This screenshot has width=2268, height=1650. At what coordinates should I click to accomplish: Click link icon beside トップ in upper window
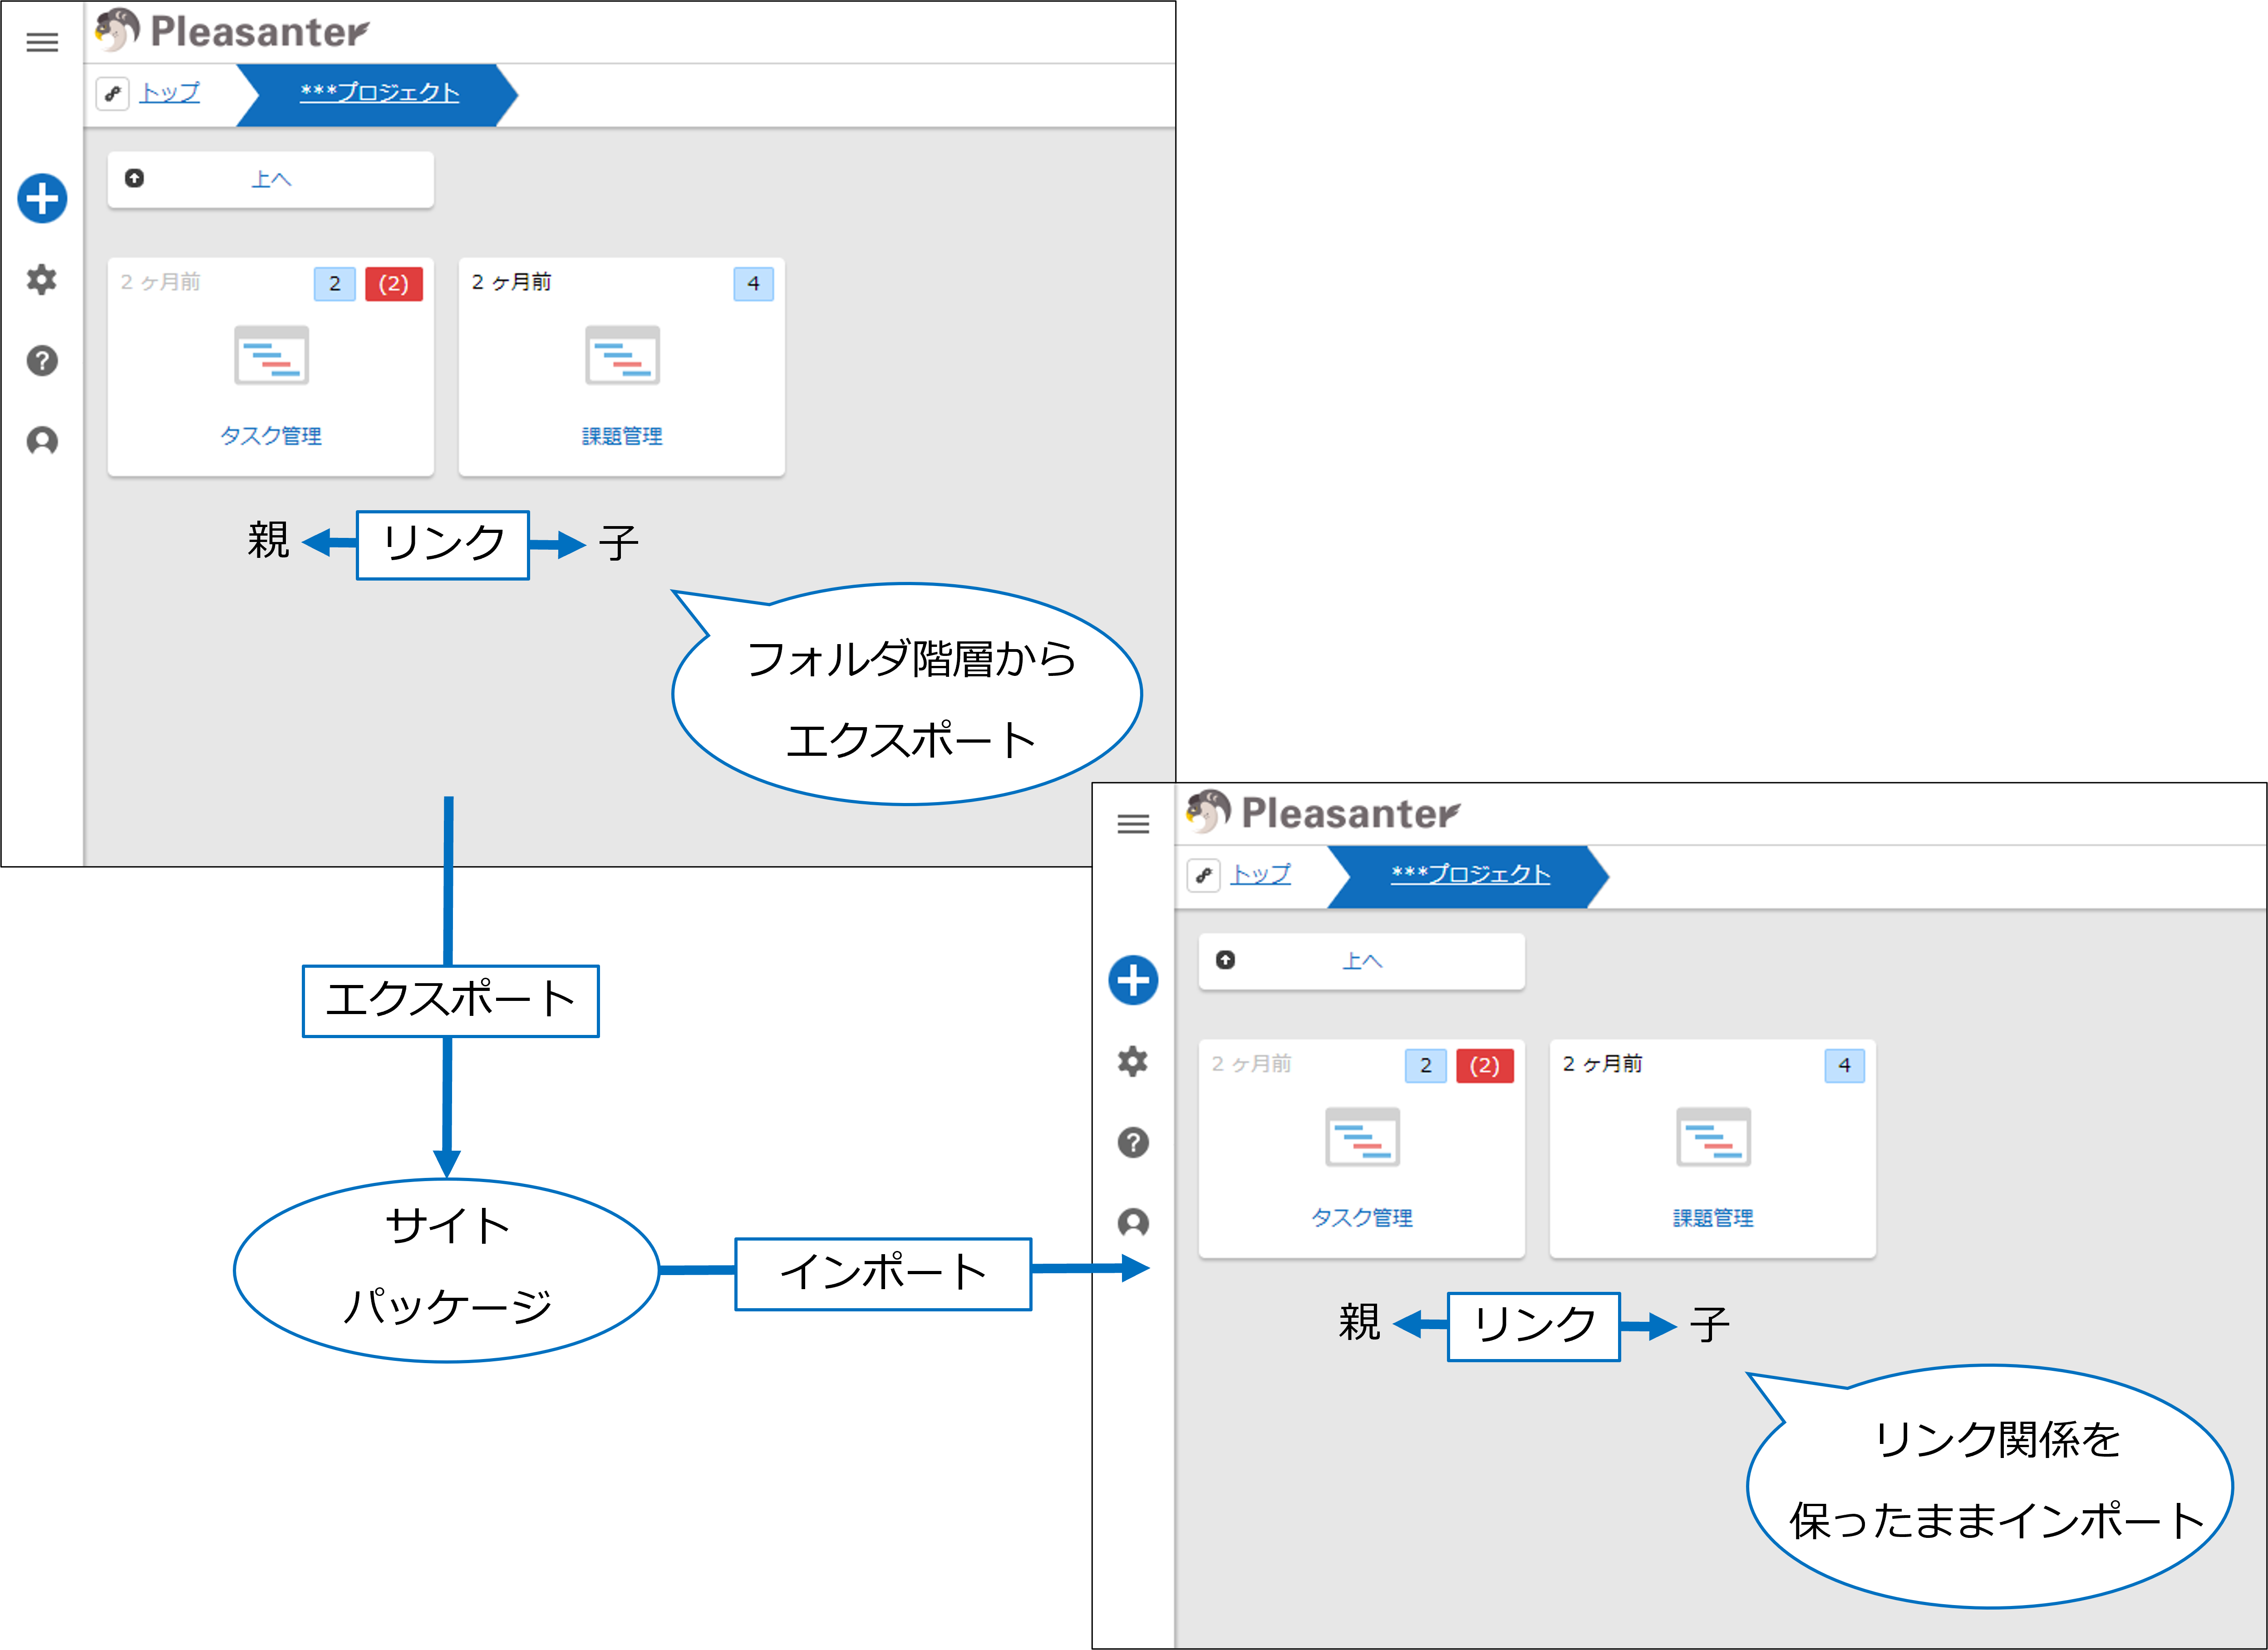tap(113, 94)
